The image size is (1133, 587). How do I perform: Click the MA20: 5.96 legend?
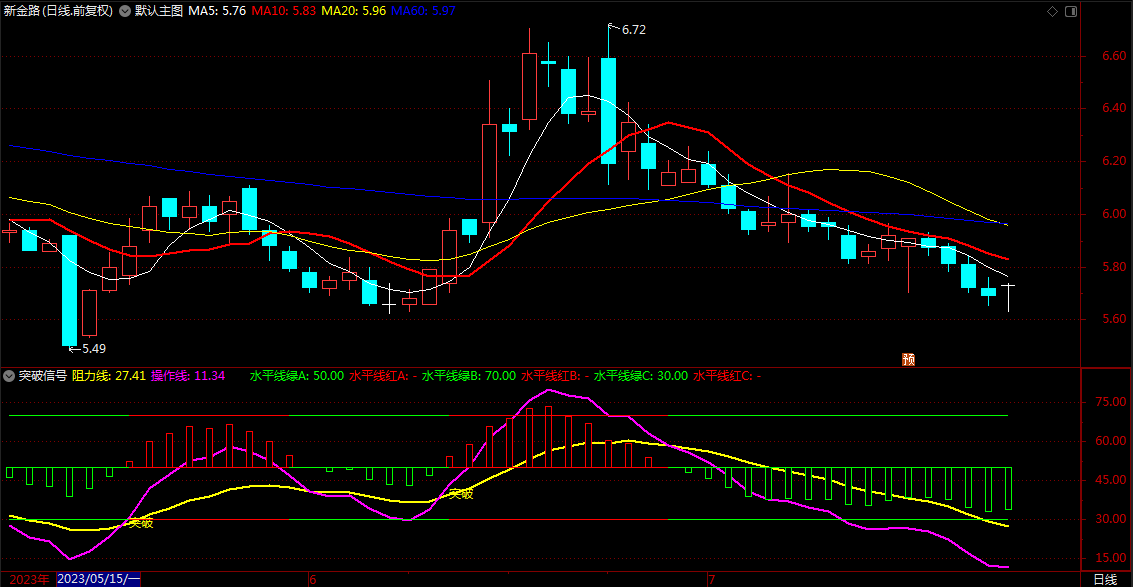[x=353, y=12]
